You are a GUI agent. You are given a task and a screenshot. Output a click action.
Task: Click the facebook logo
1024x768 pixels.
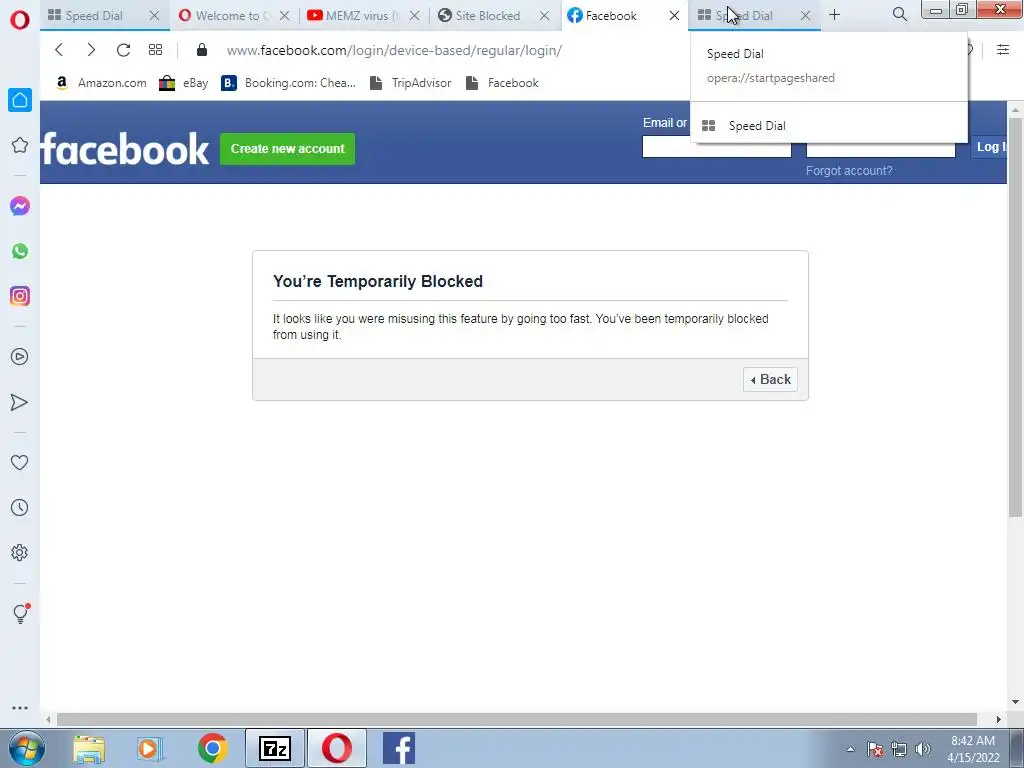point(125,149)
